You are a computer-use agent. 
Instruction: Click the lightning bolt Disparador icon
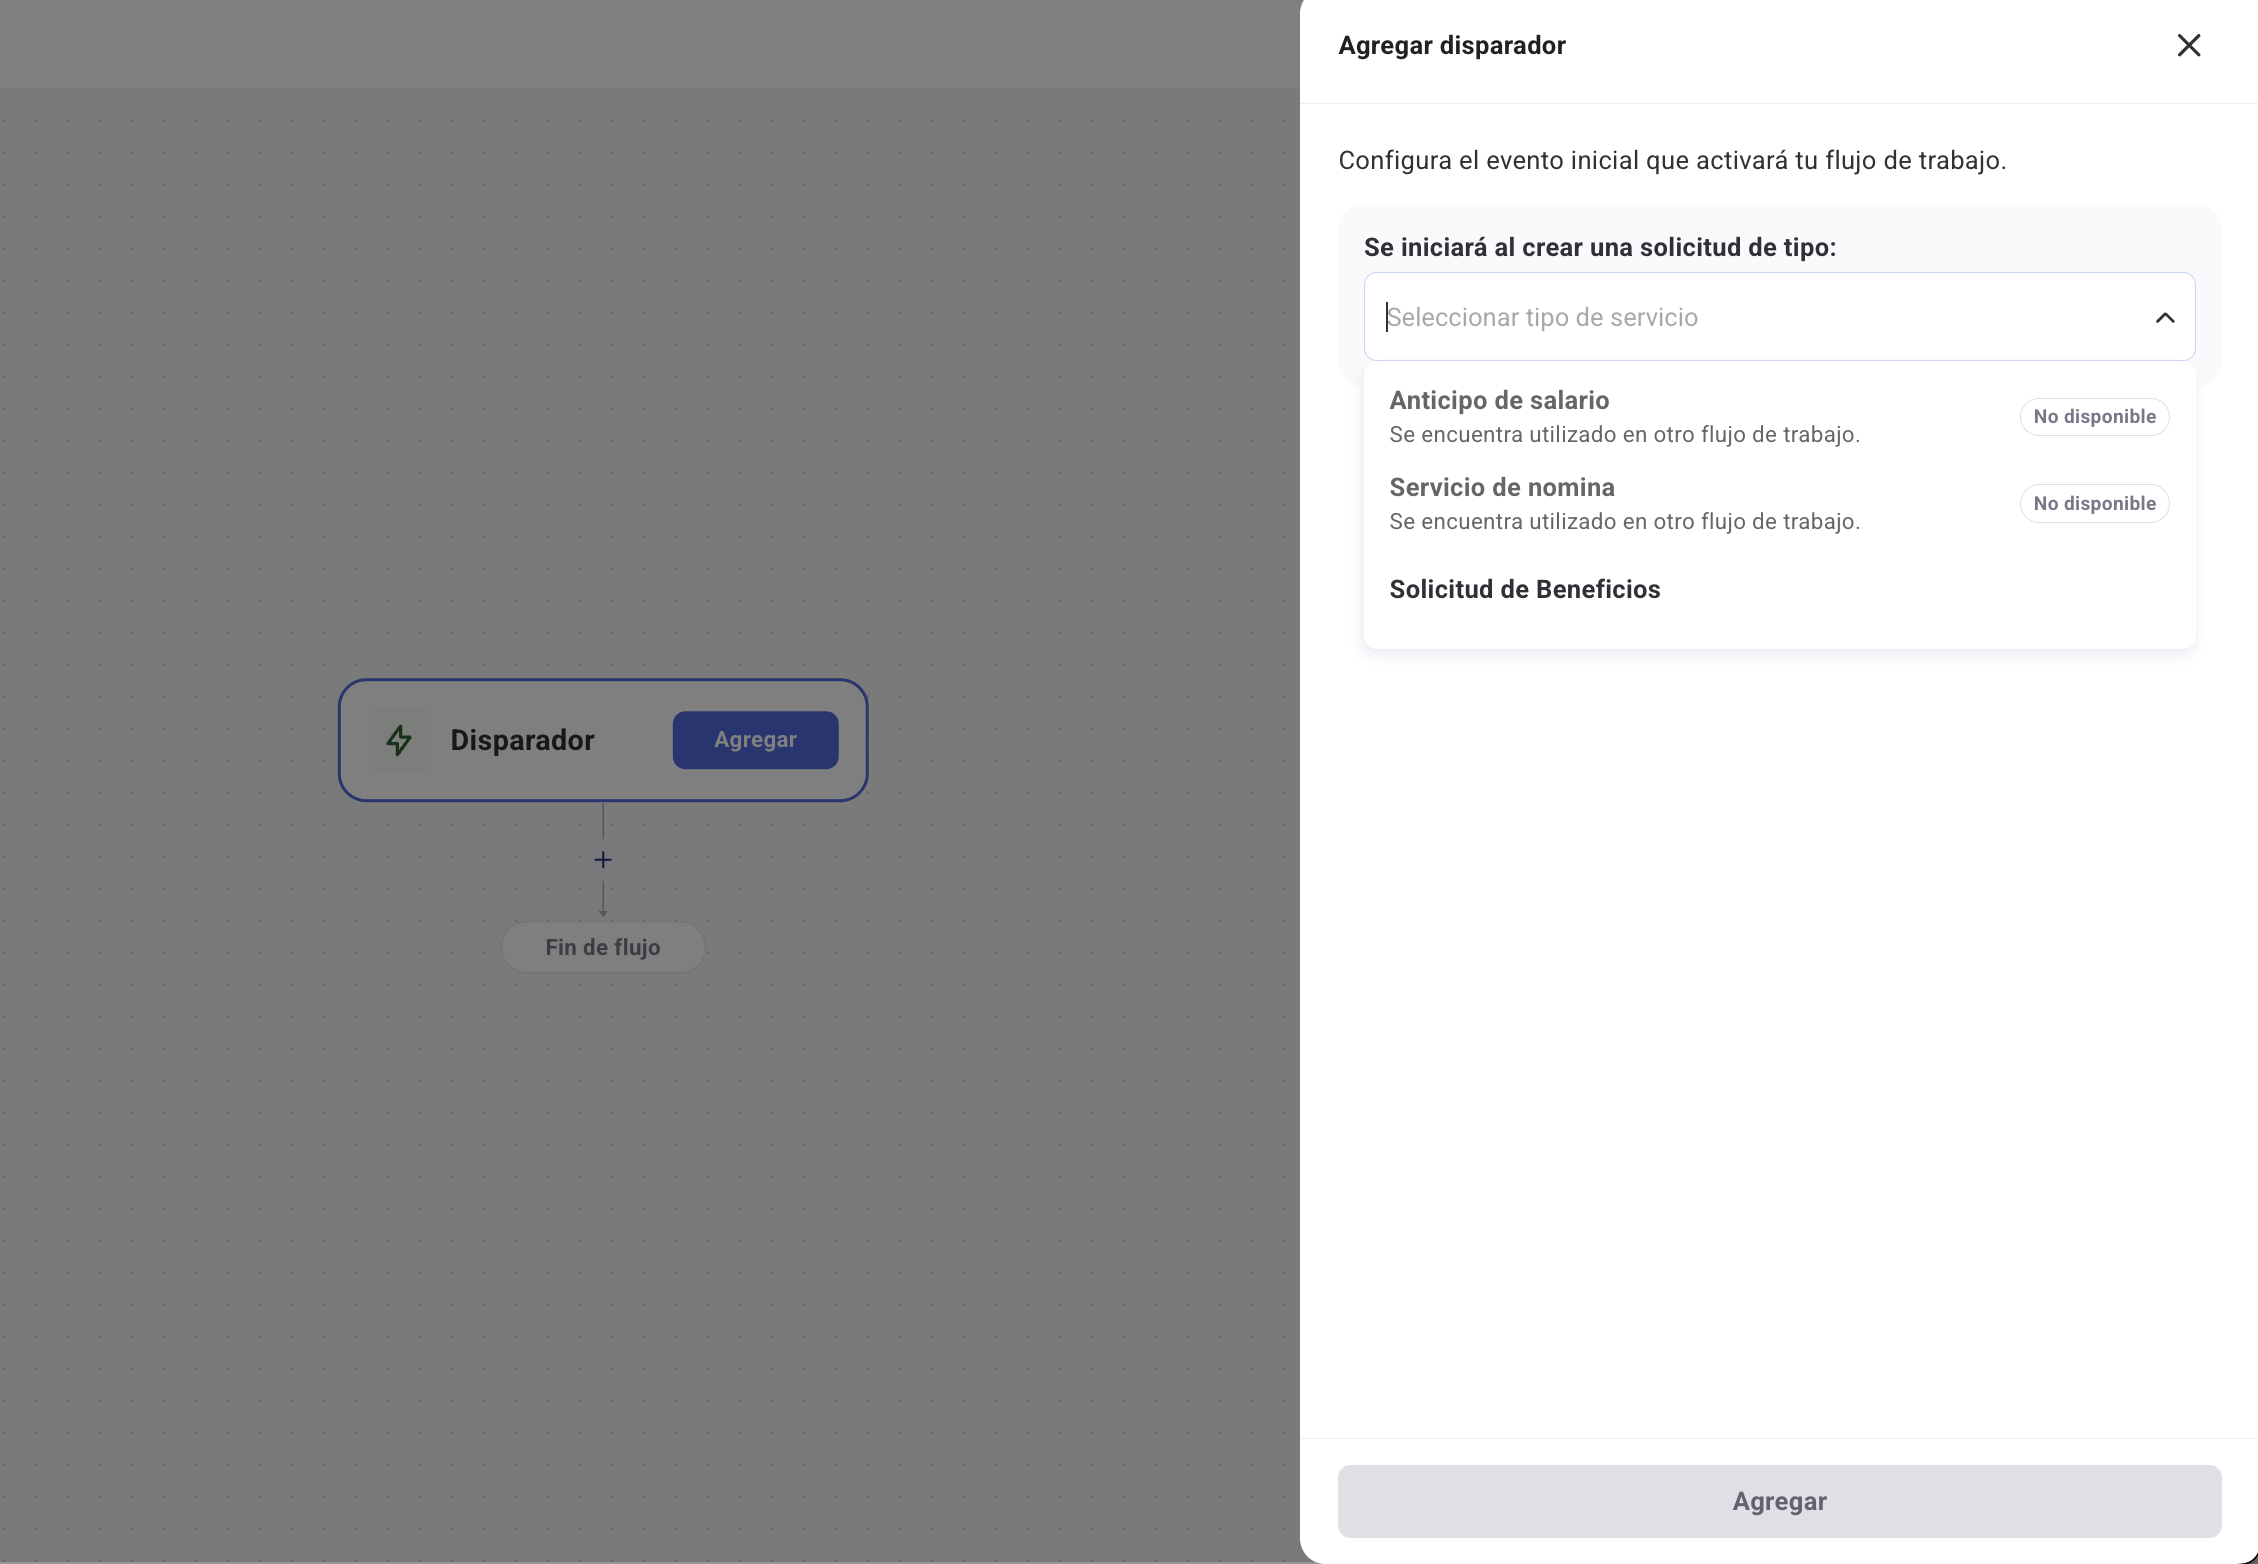(399, 740)
